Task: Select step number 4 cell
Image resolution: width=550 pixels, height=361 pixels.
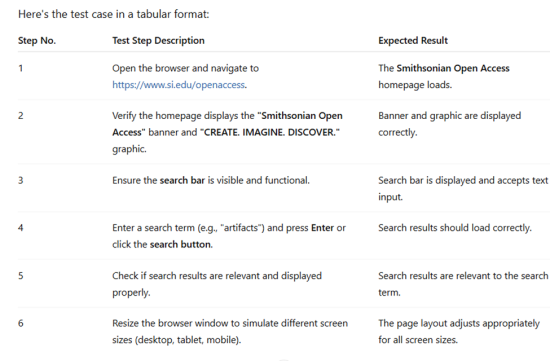Action: click(21, 228)
